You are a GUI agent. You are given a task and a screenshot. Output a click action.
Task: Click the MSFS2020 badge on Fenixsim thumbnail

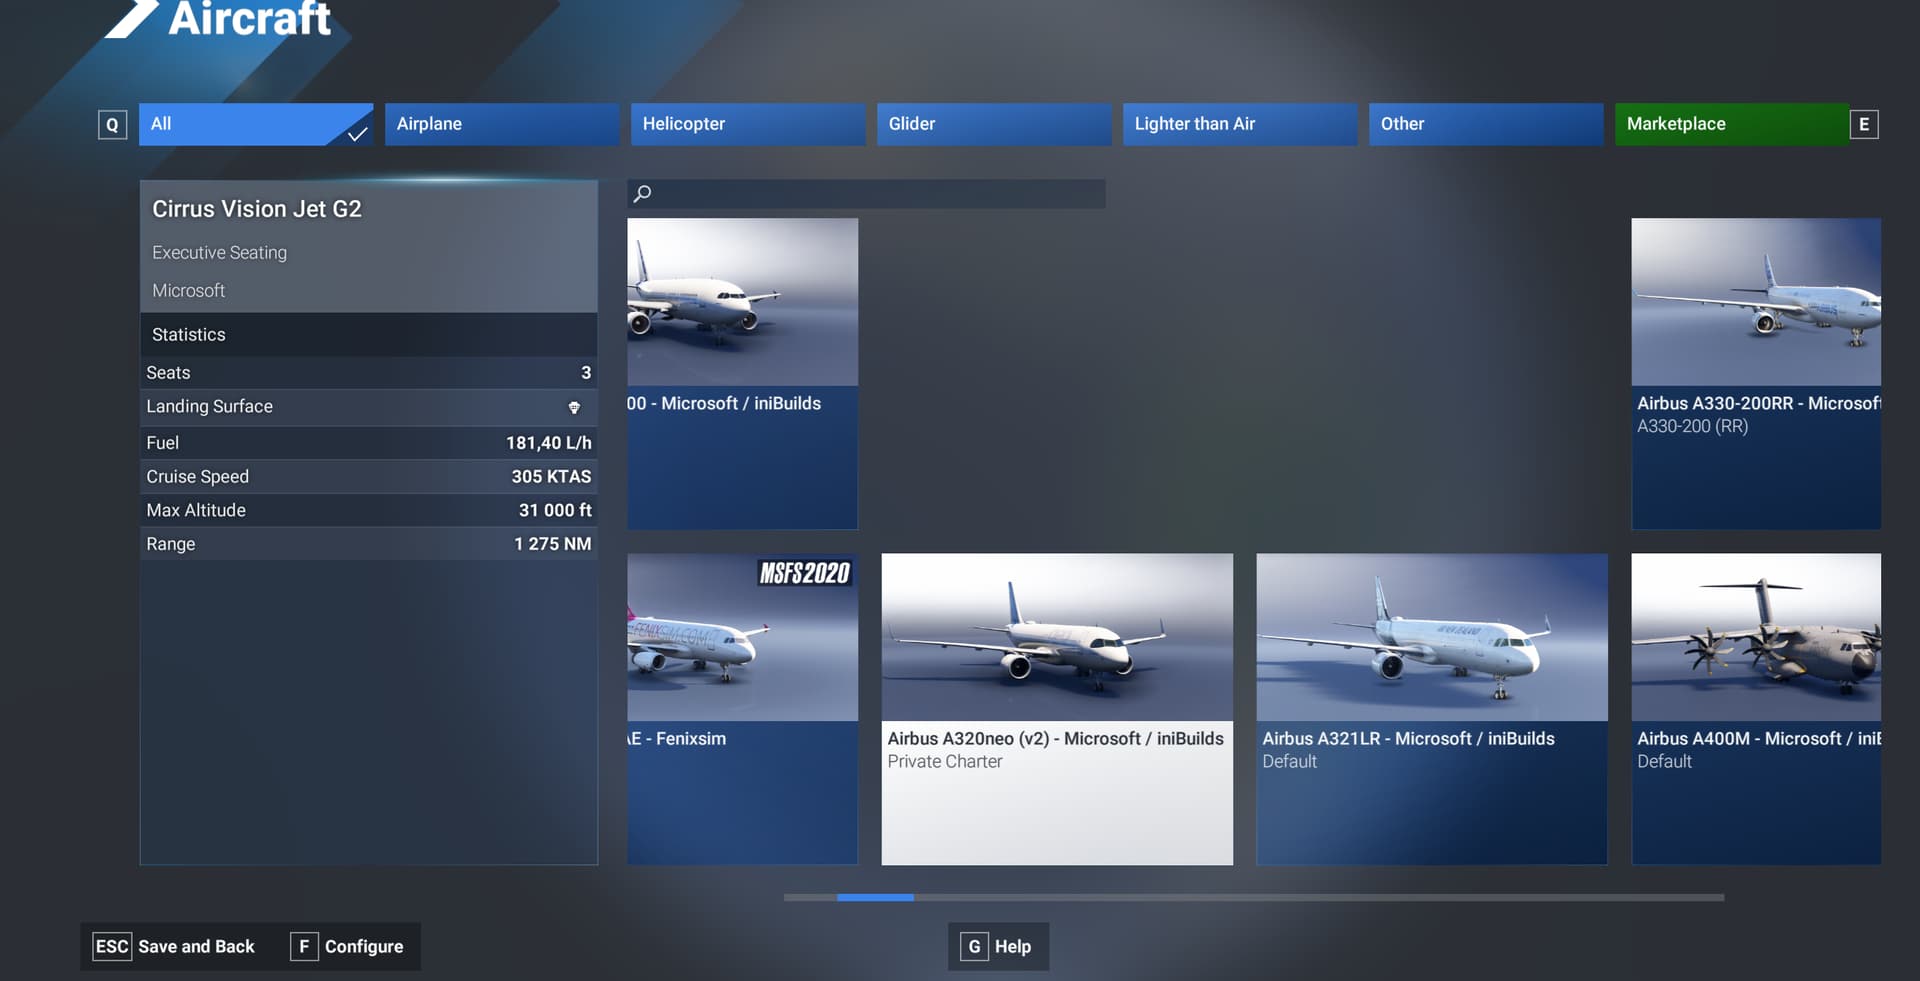click(805, 573)
